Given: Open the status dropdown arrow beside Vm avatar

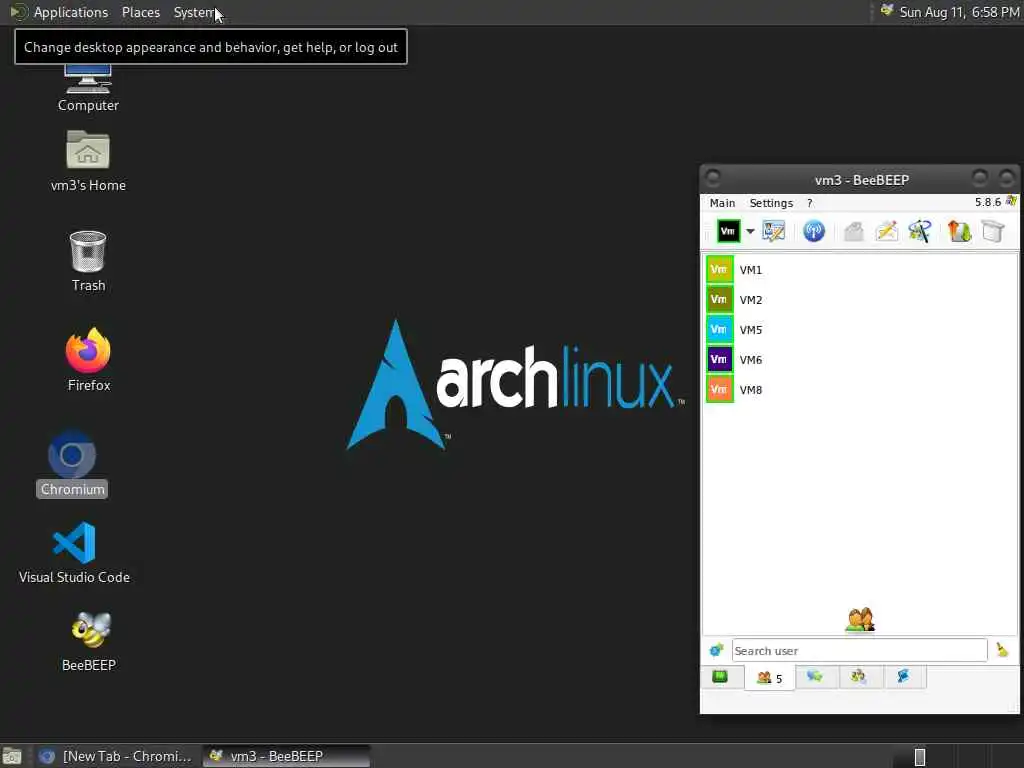Looking at the screenshot, I should click(750, 232).
